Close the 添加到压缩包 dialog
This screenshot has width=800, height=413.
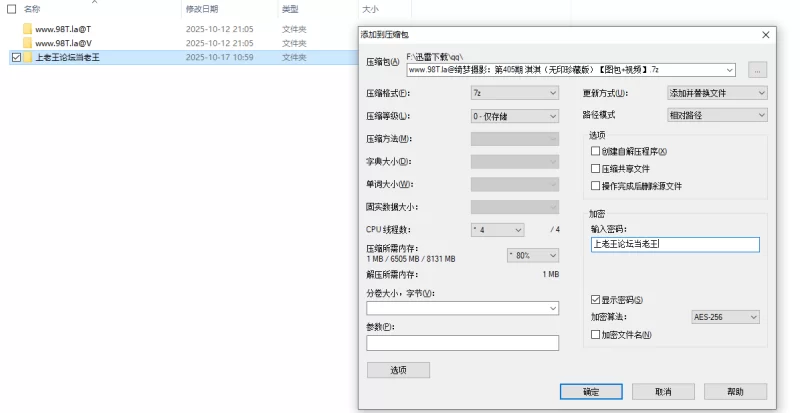pyautogui.click(x=766, y=34)
